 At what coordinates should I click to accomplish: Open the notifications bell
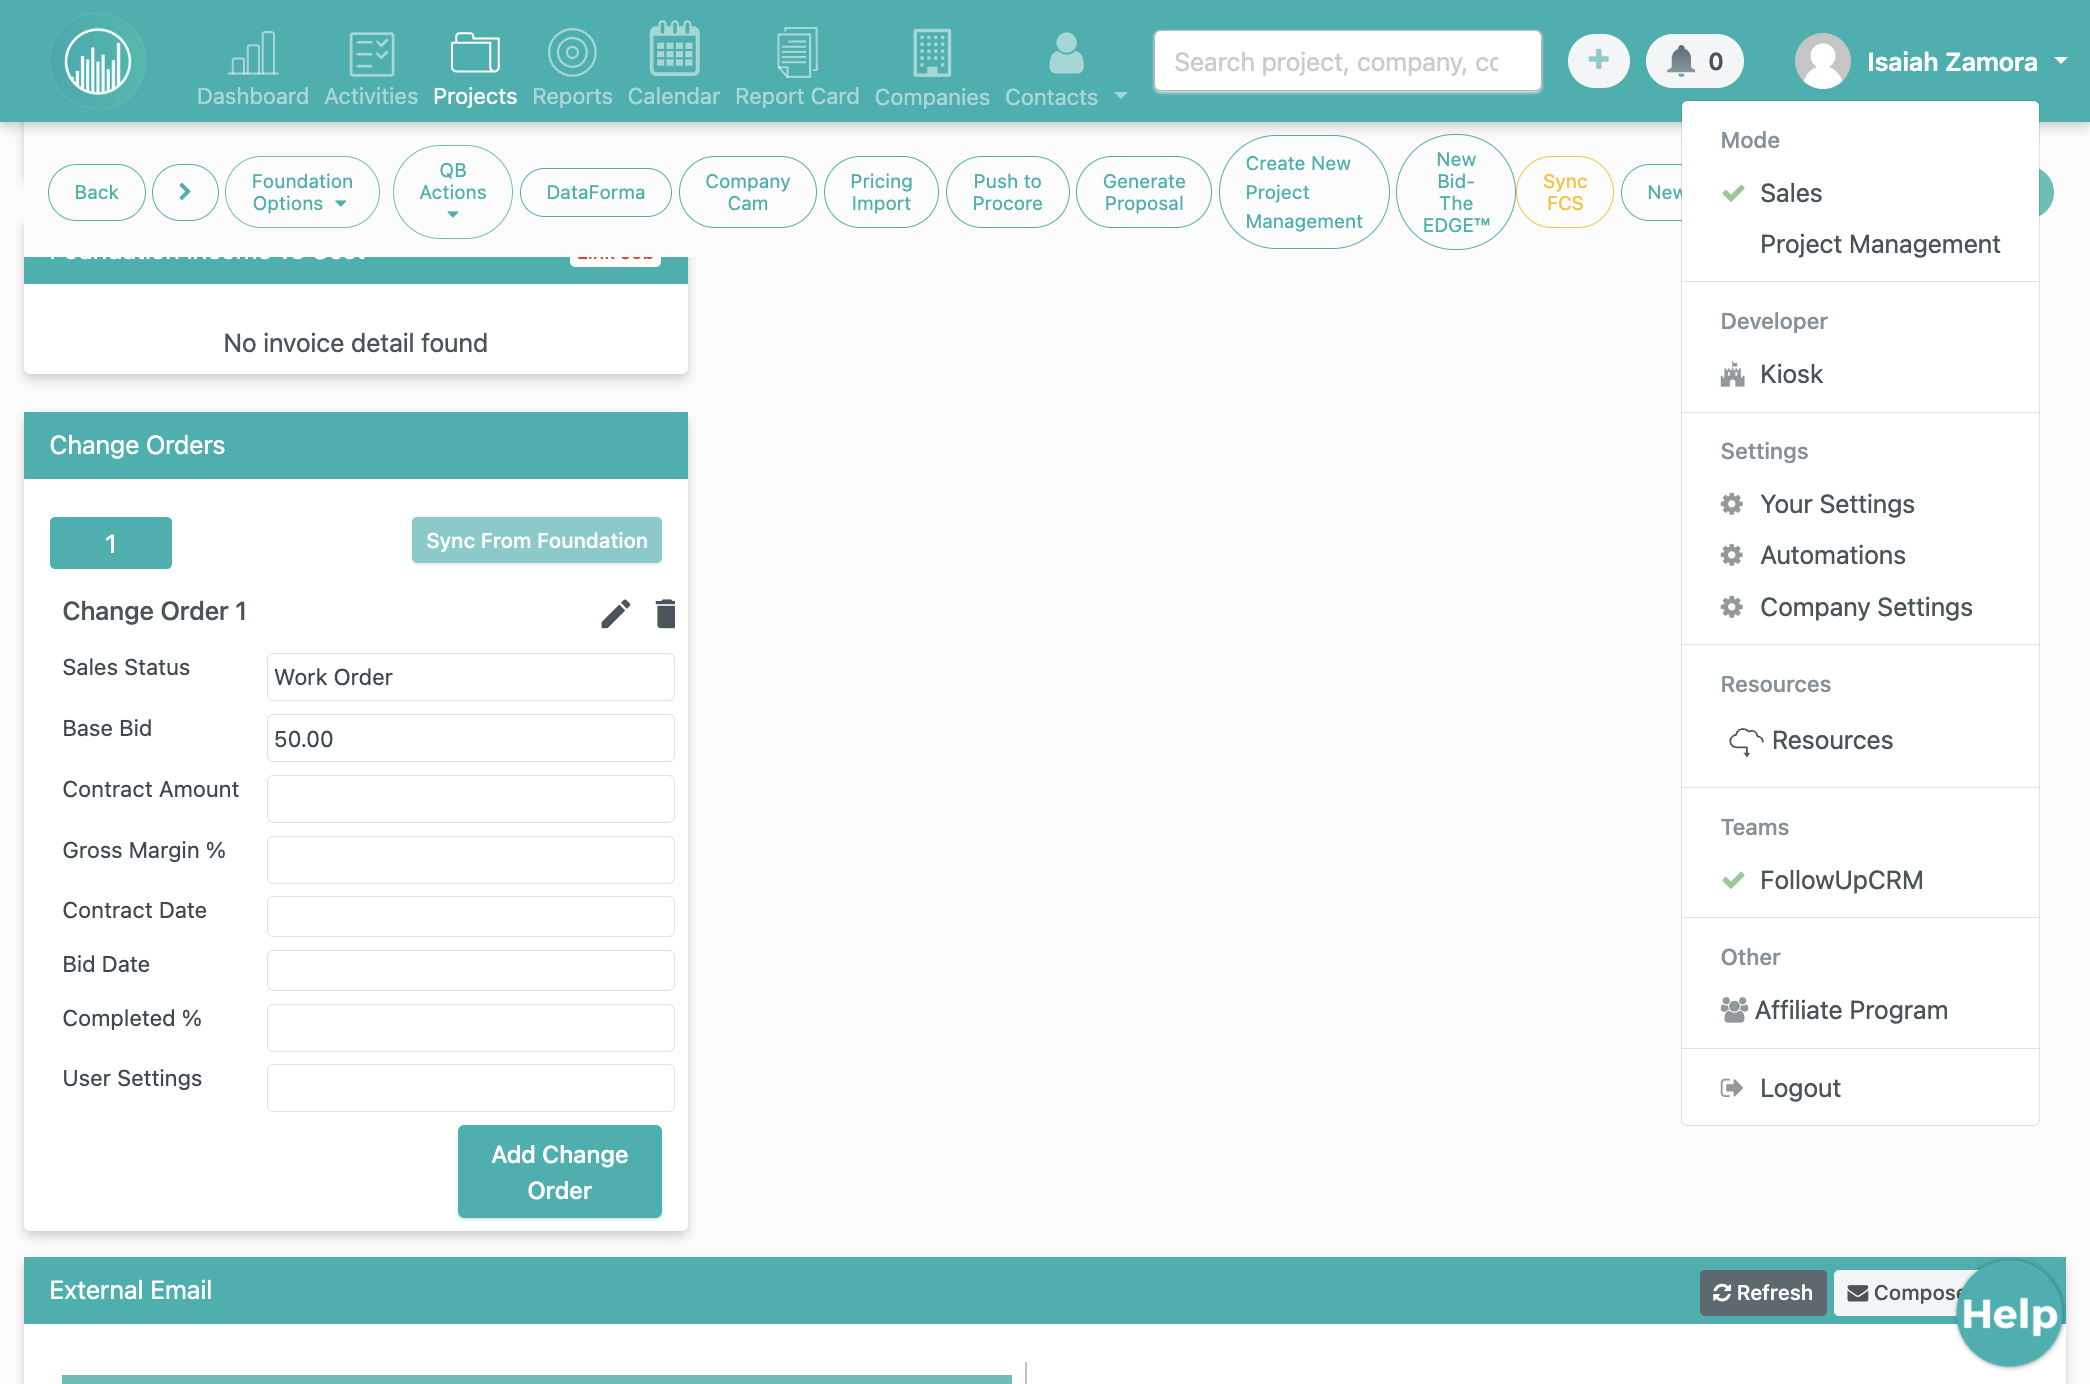1694,61
